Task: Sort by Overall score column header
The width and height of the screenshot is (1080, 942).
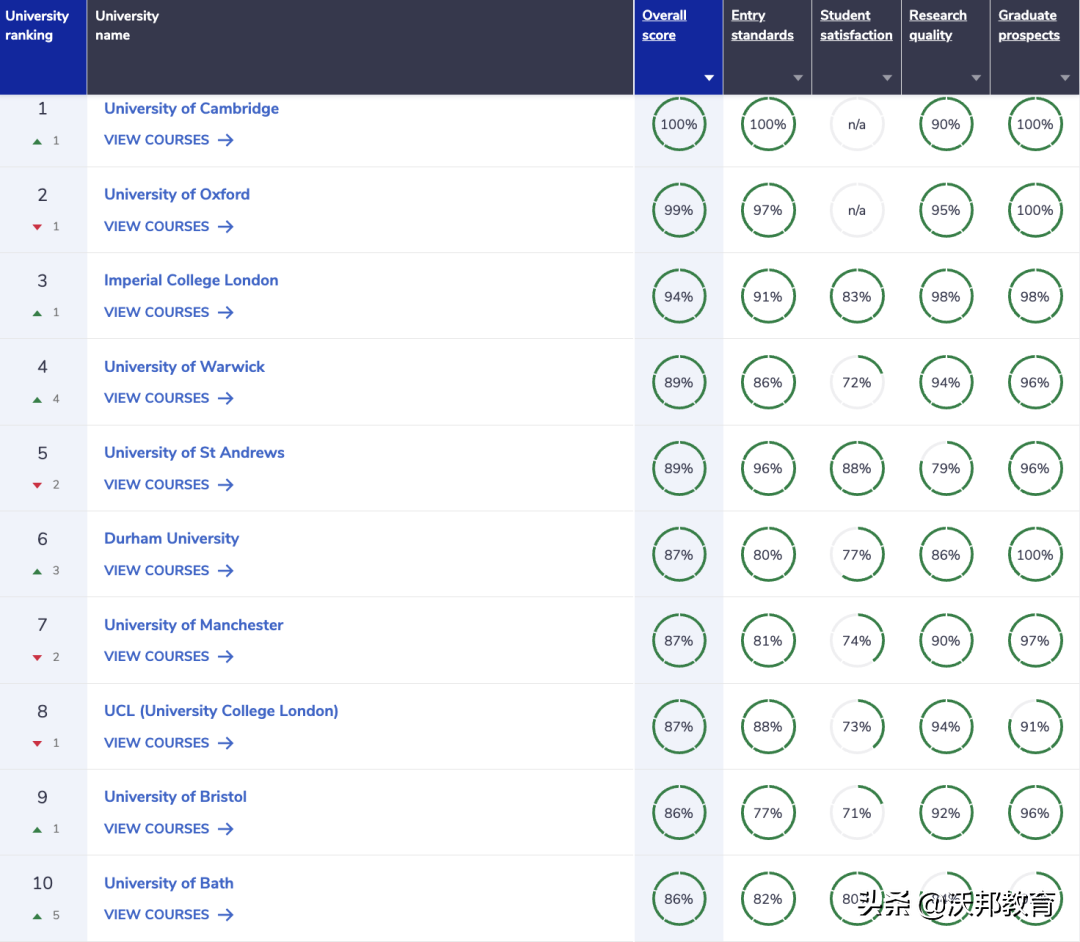Action: tap(664, 25)
